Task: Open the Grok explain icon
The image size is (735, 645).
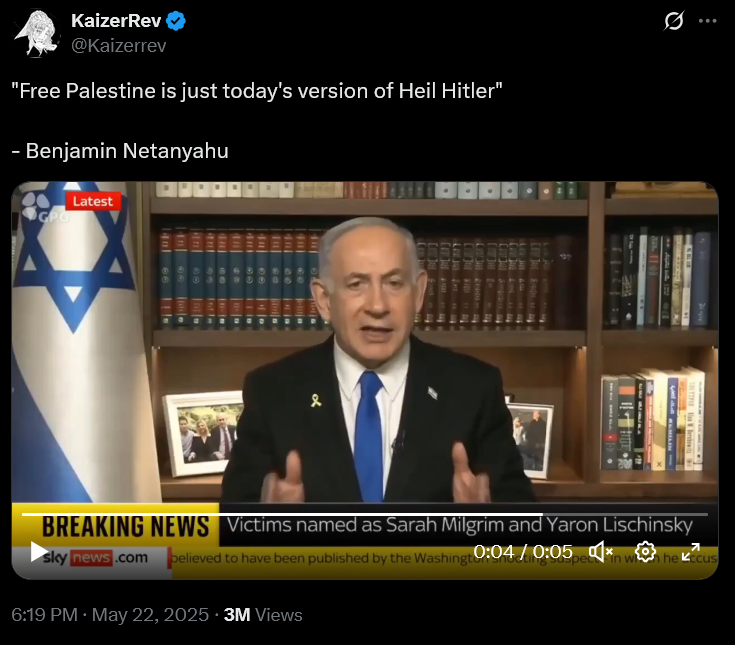Action: pos(674,21)
